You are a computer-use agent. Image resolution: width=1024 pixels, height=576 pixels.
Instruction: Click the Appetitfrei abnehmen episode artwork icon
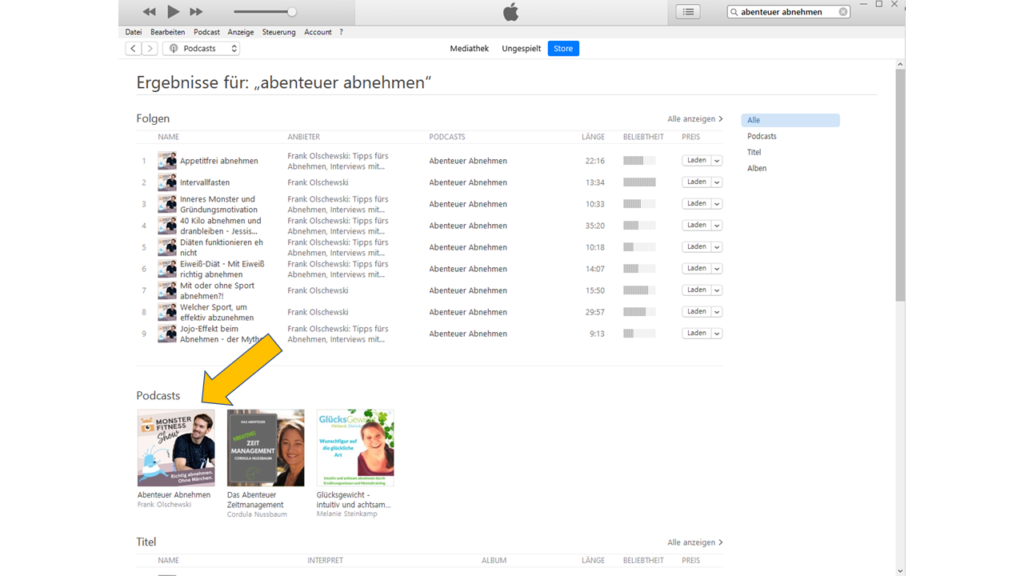pyautogui.click(x=167, y=161)
